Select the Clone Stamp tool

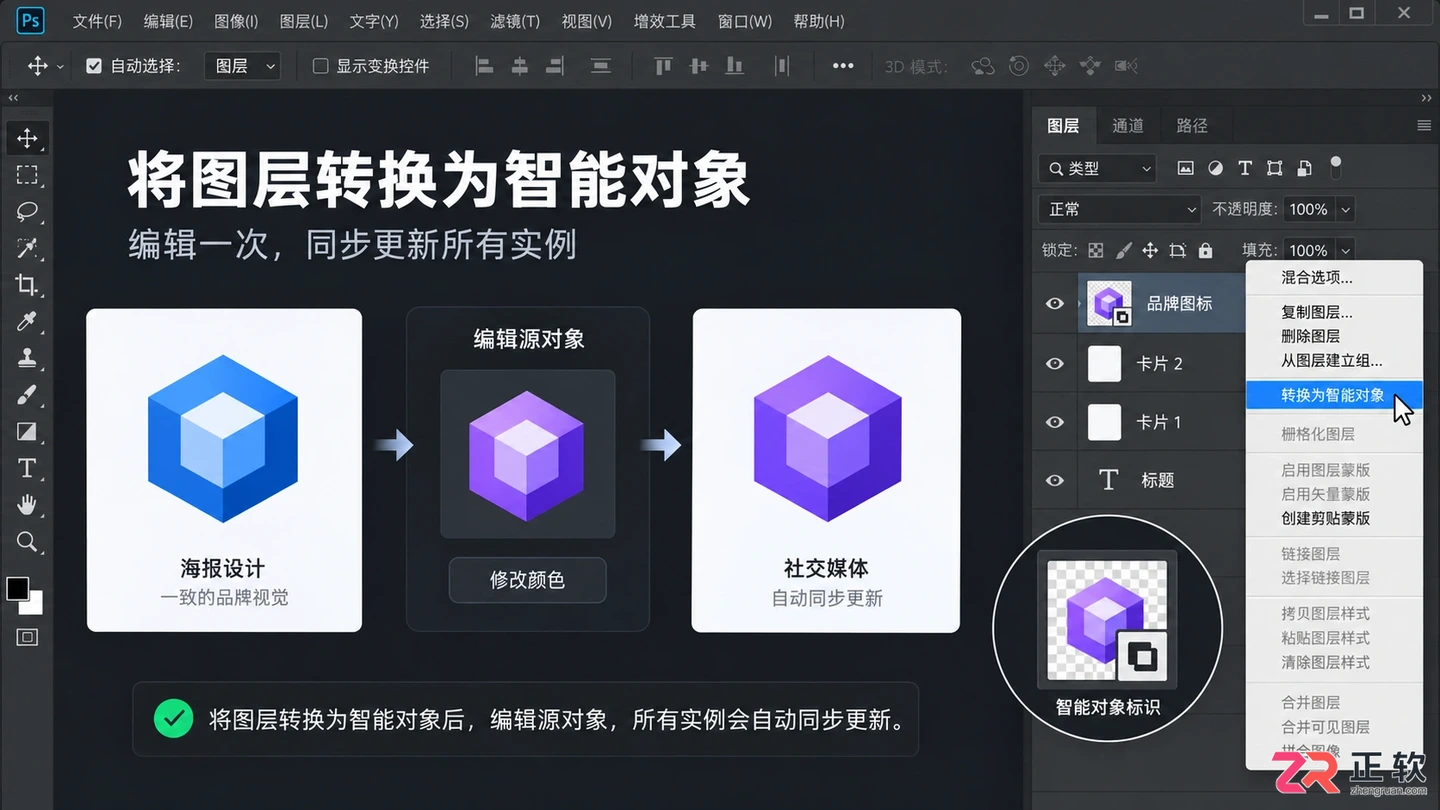(27, 358)
